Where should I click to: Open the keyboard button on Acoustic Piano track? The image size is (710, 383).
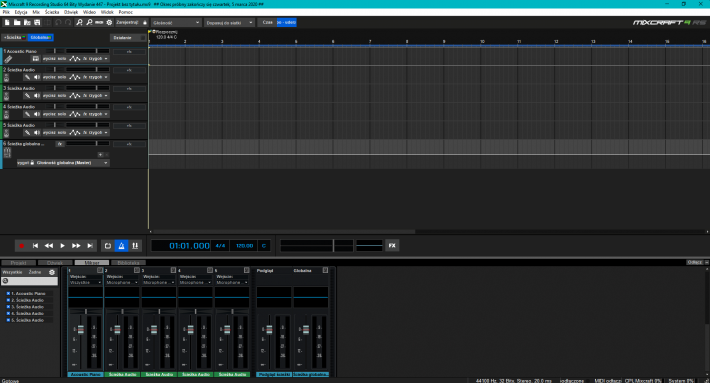36,59
